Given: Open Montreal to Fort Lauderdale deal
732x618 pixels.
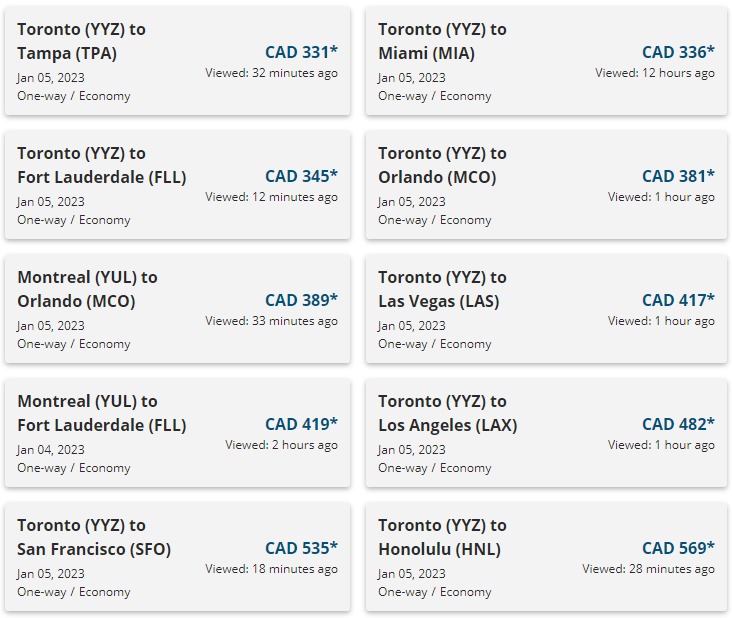Looking at the screenshot, I should click(177, 433).
